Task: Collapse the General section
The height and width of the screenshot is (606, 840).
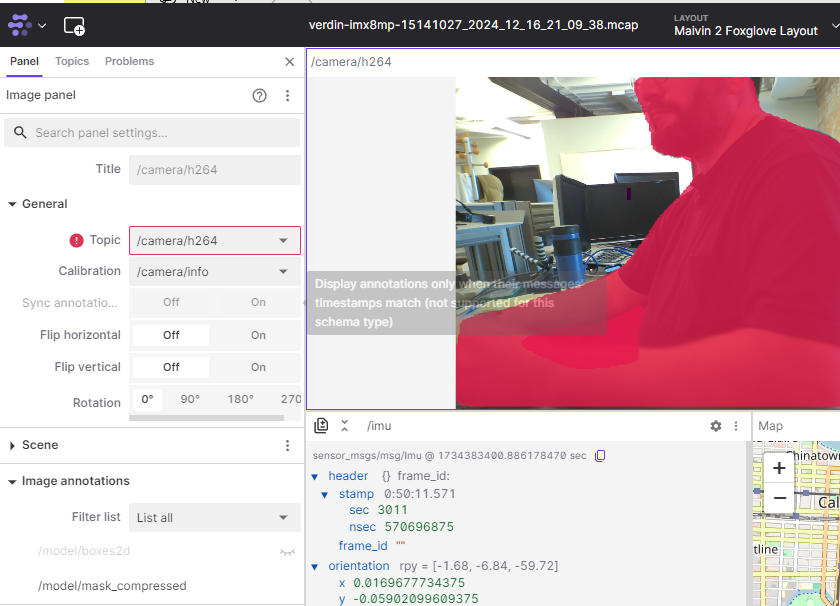Action: [x=13, y=204]
